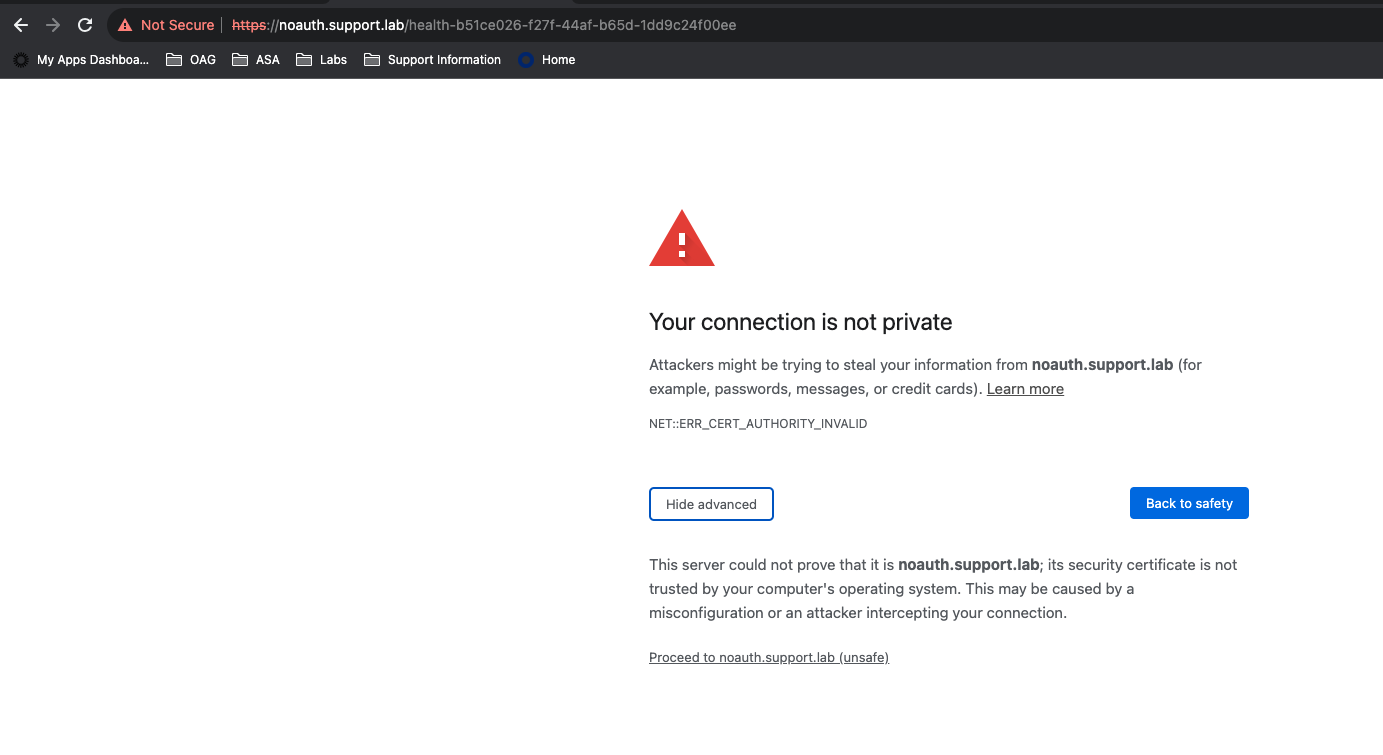The width and height of the screenshot is (1383, 755).
Task: Proceed to noauth.support.lab (unsafe) link
Action: 769,657
